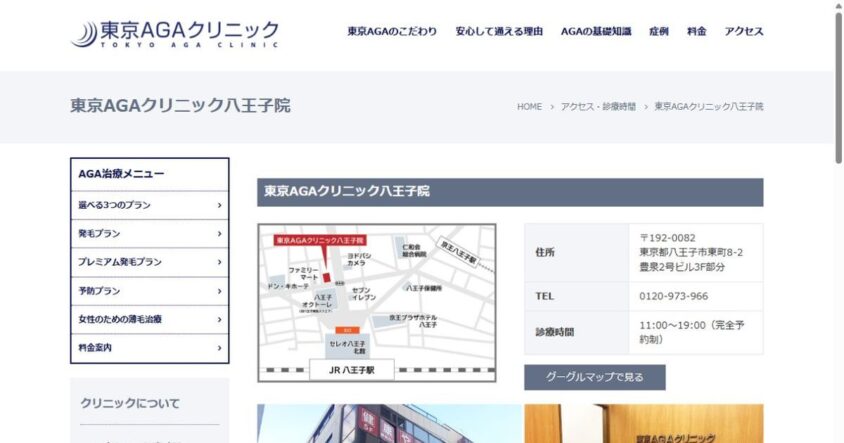Click chevron arrow next to プレミアム発毛プラン
The image size is (844, 443).
click(219, 262)
